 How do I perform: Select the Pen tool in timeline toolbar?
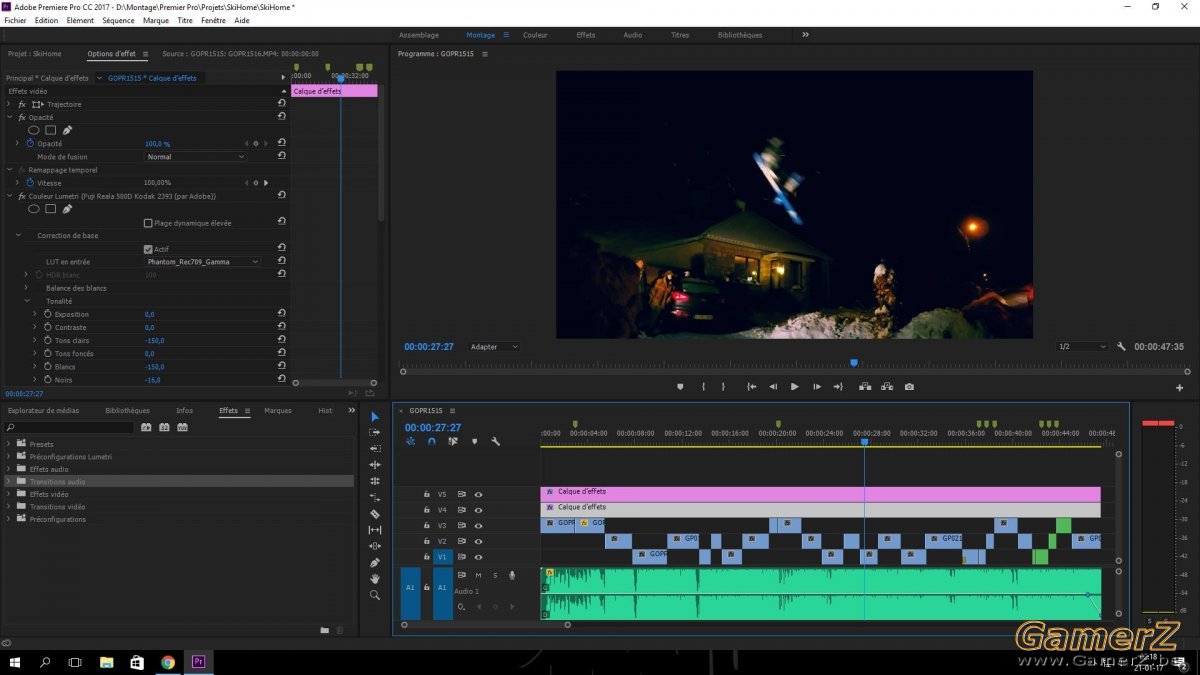pyautogui.click(x=375, y=562)
